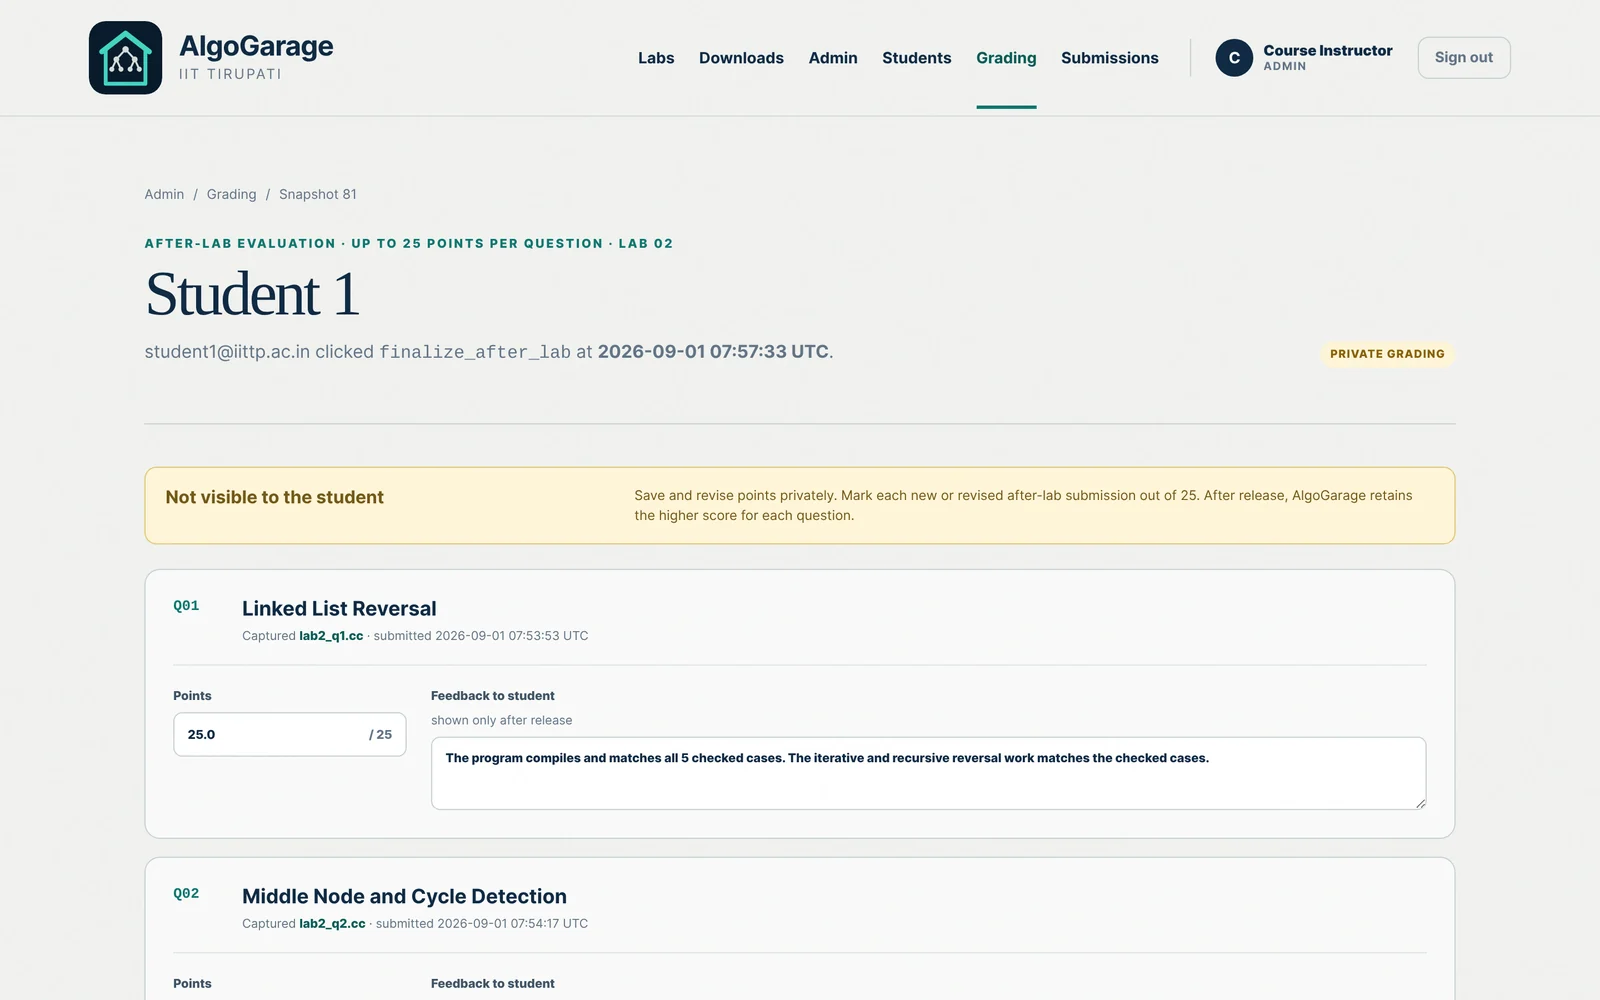
Task: Click the finalize_after_lab code text
Action: pyautogui.click(x=475, y=352)
